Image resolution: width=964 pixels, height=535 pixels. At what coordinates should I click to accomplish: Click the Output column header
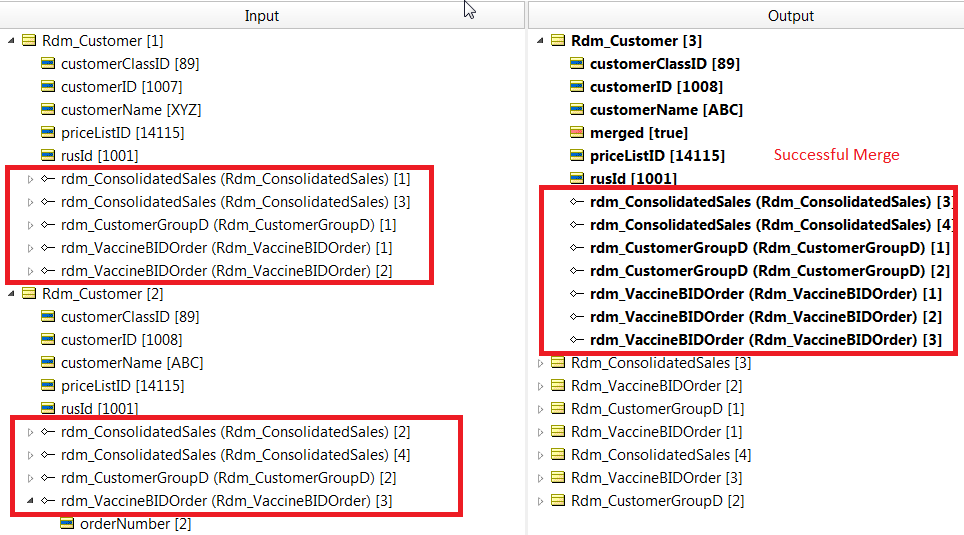pyautogui.click(x=746, y=15)
